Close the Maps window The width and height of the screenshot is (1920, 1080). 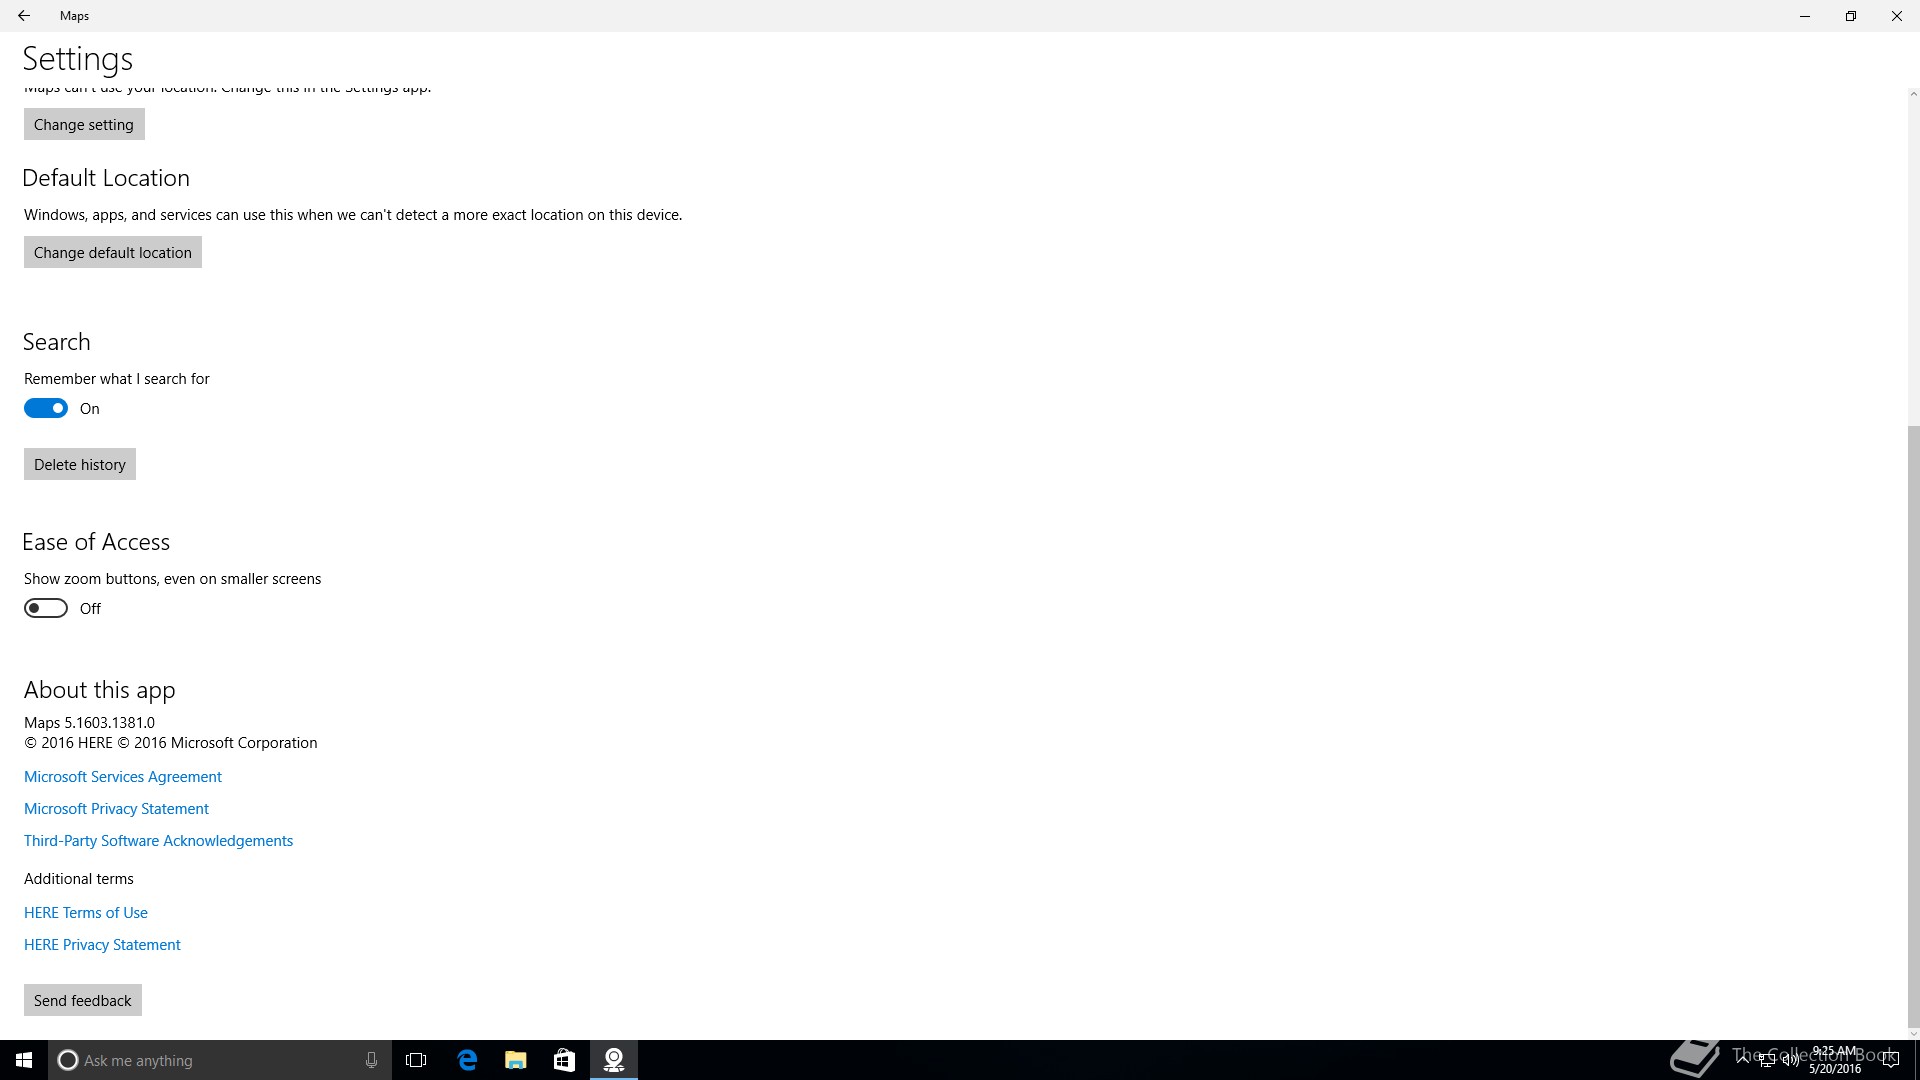(1897, 16)
